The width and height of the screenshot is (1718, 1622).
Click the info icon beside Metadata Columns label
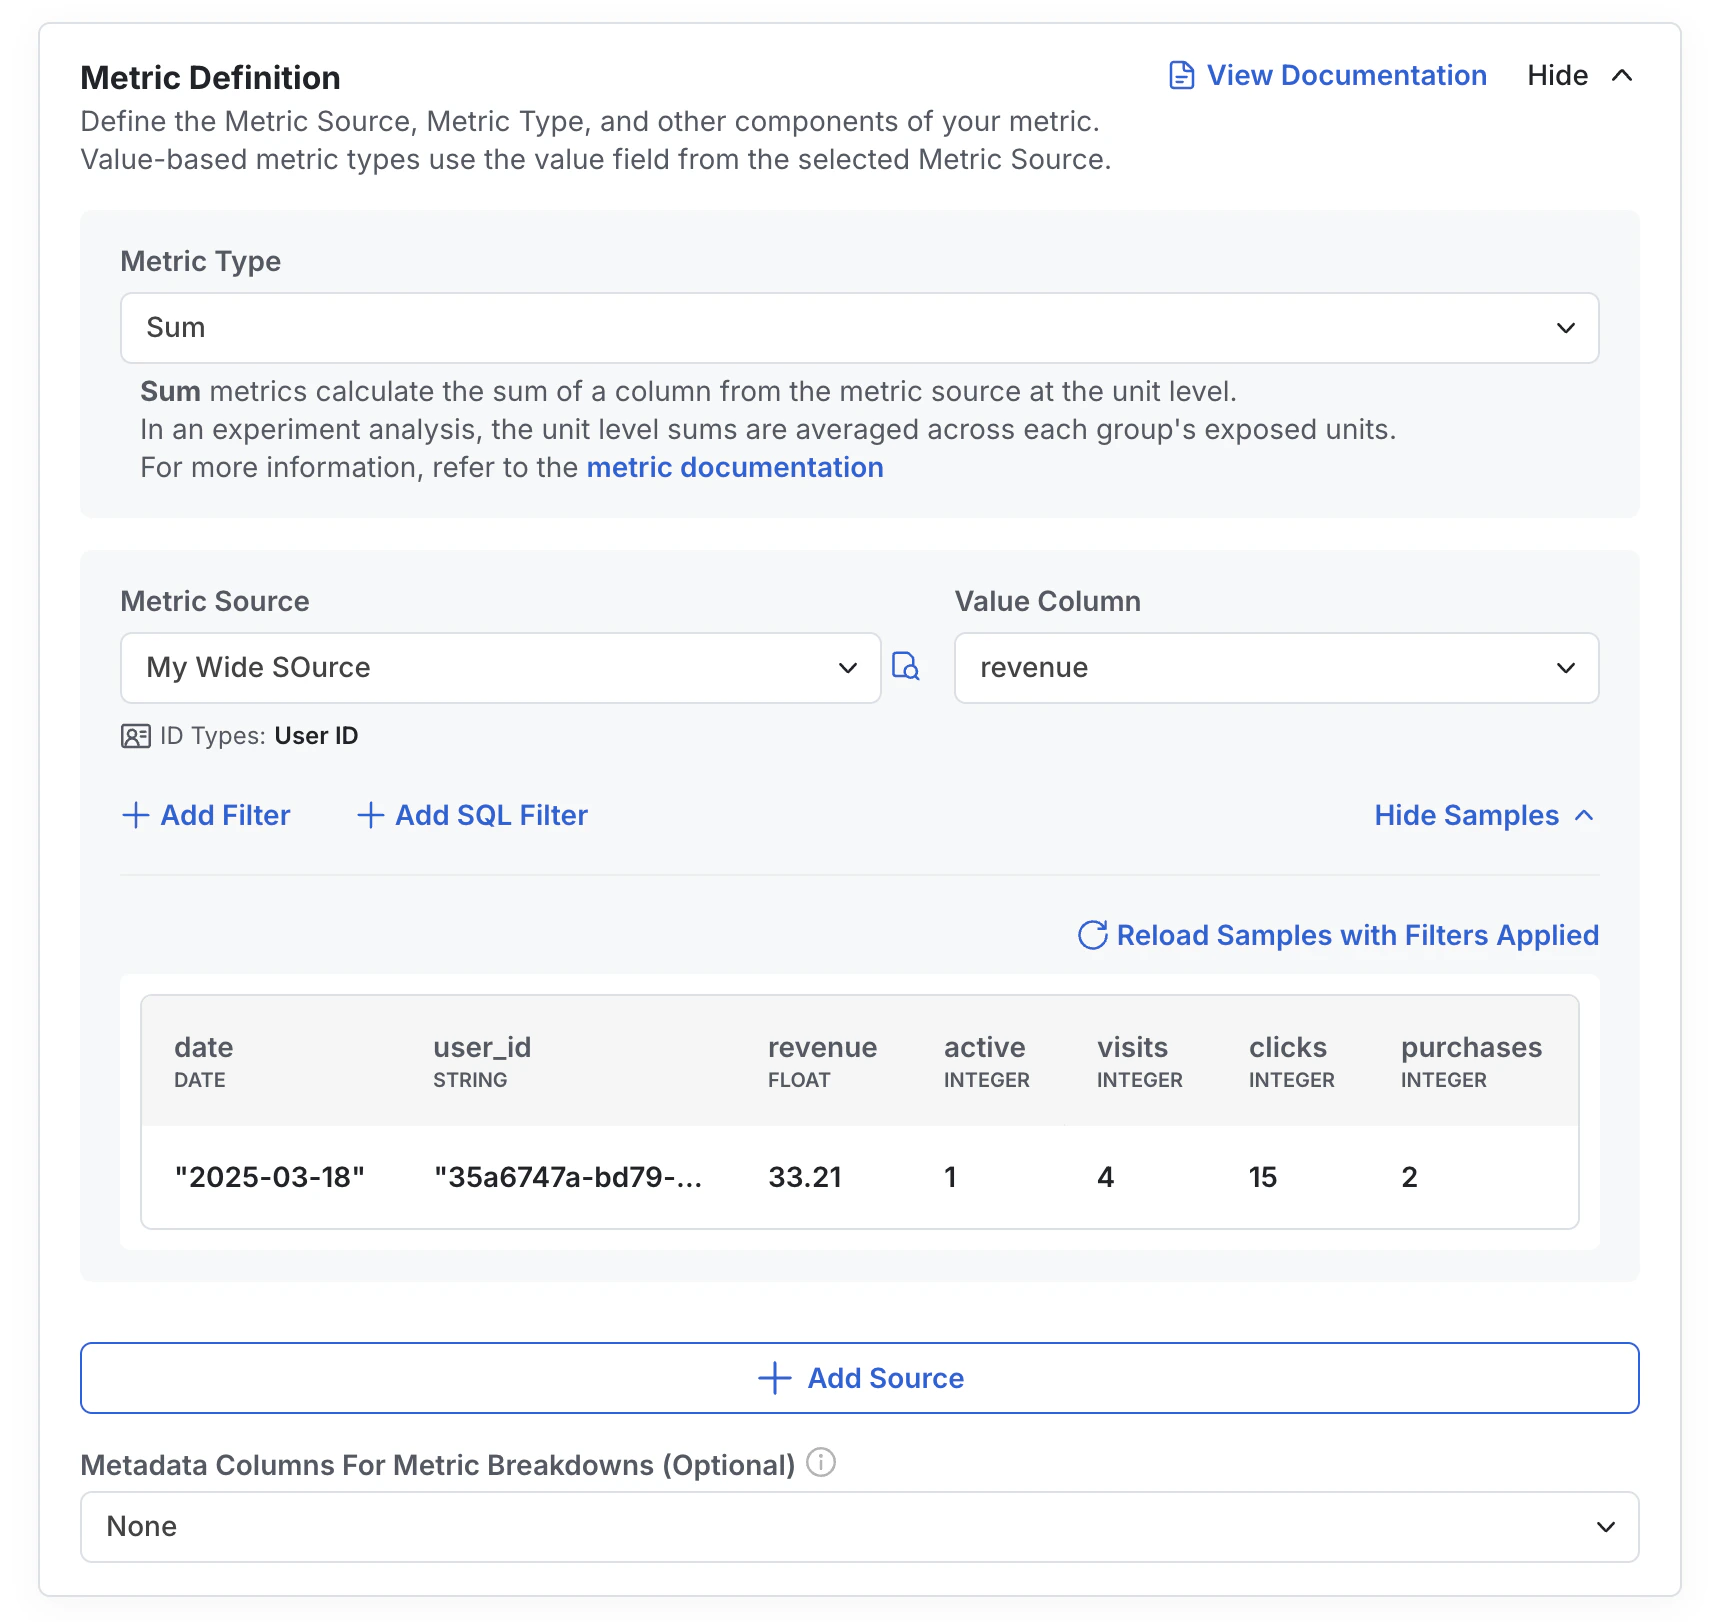(x=819, y=1463)
